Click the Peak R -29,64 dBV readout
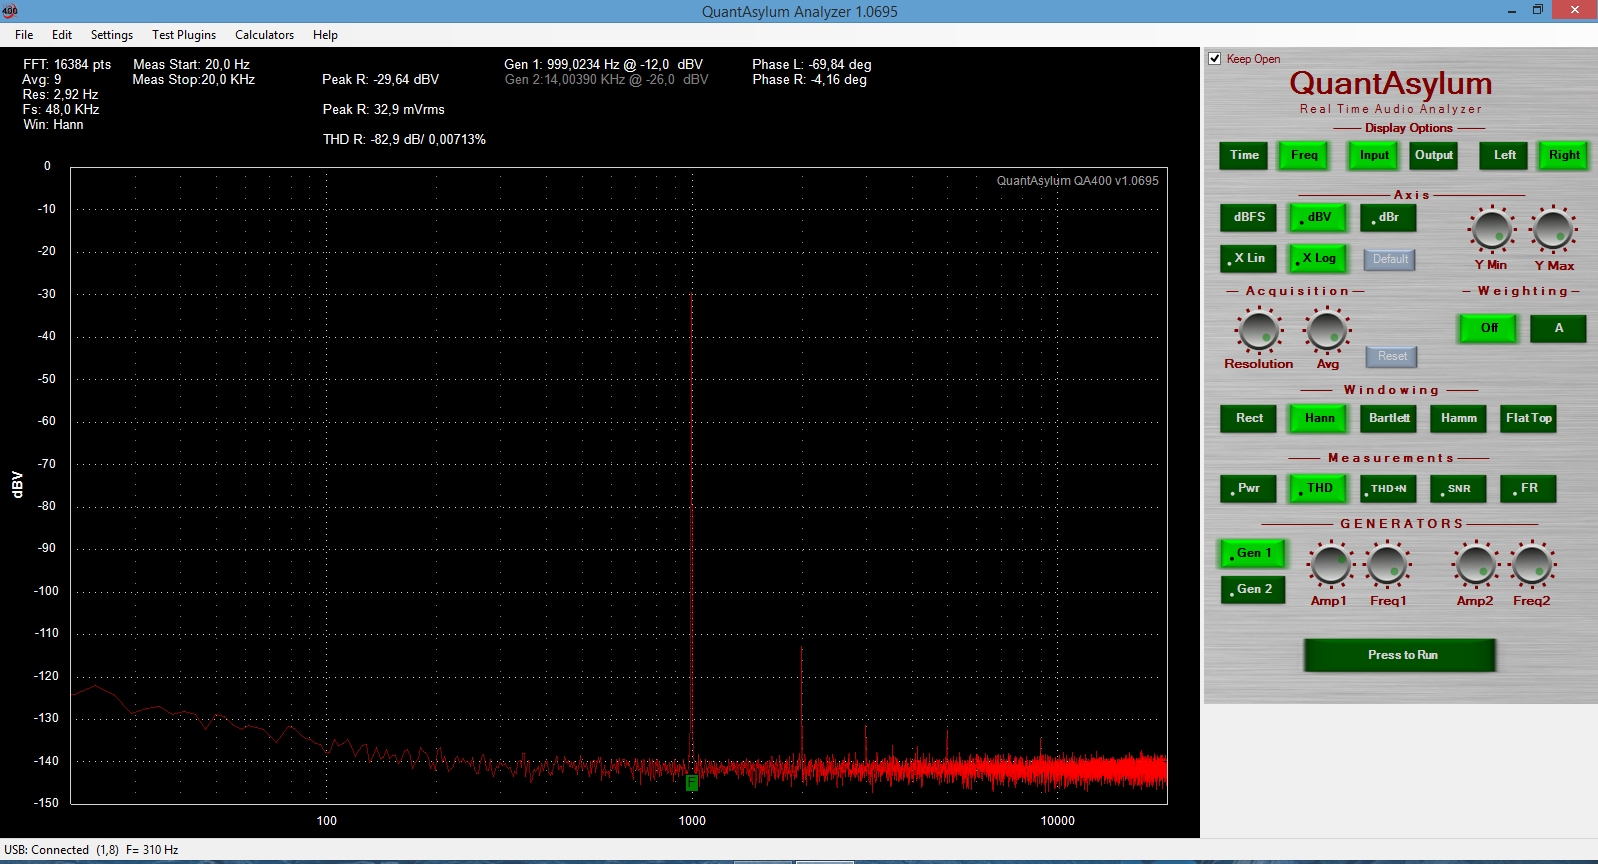This screenshot has height=864, width=1598. click(380, 80)
